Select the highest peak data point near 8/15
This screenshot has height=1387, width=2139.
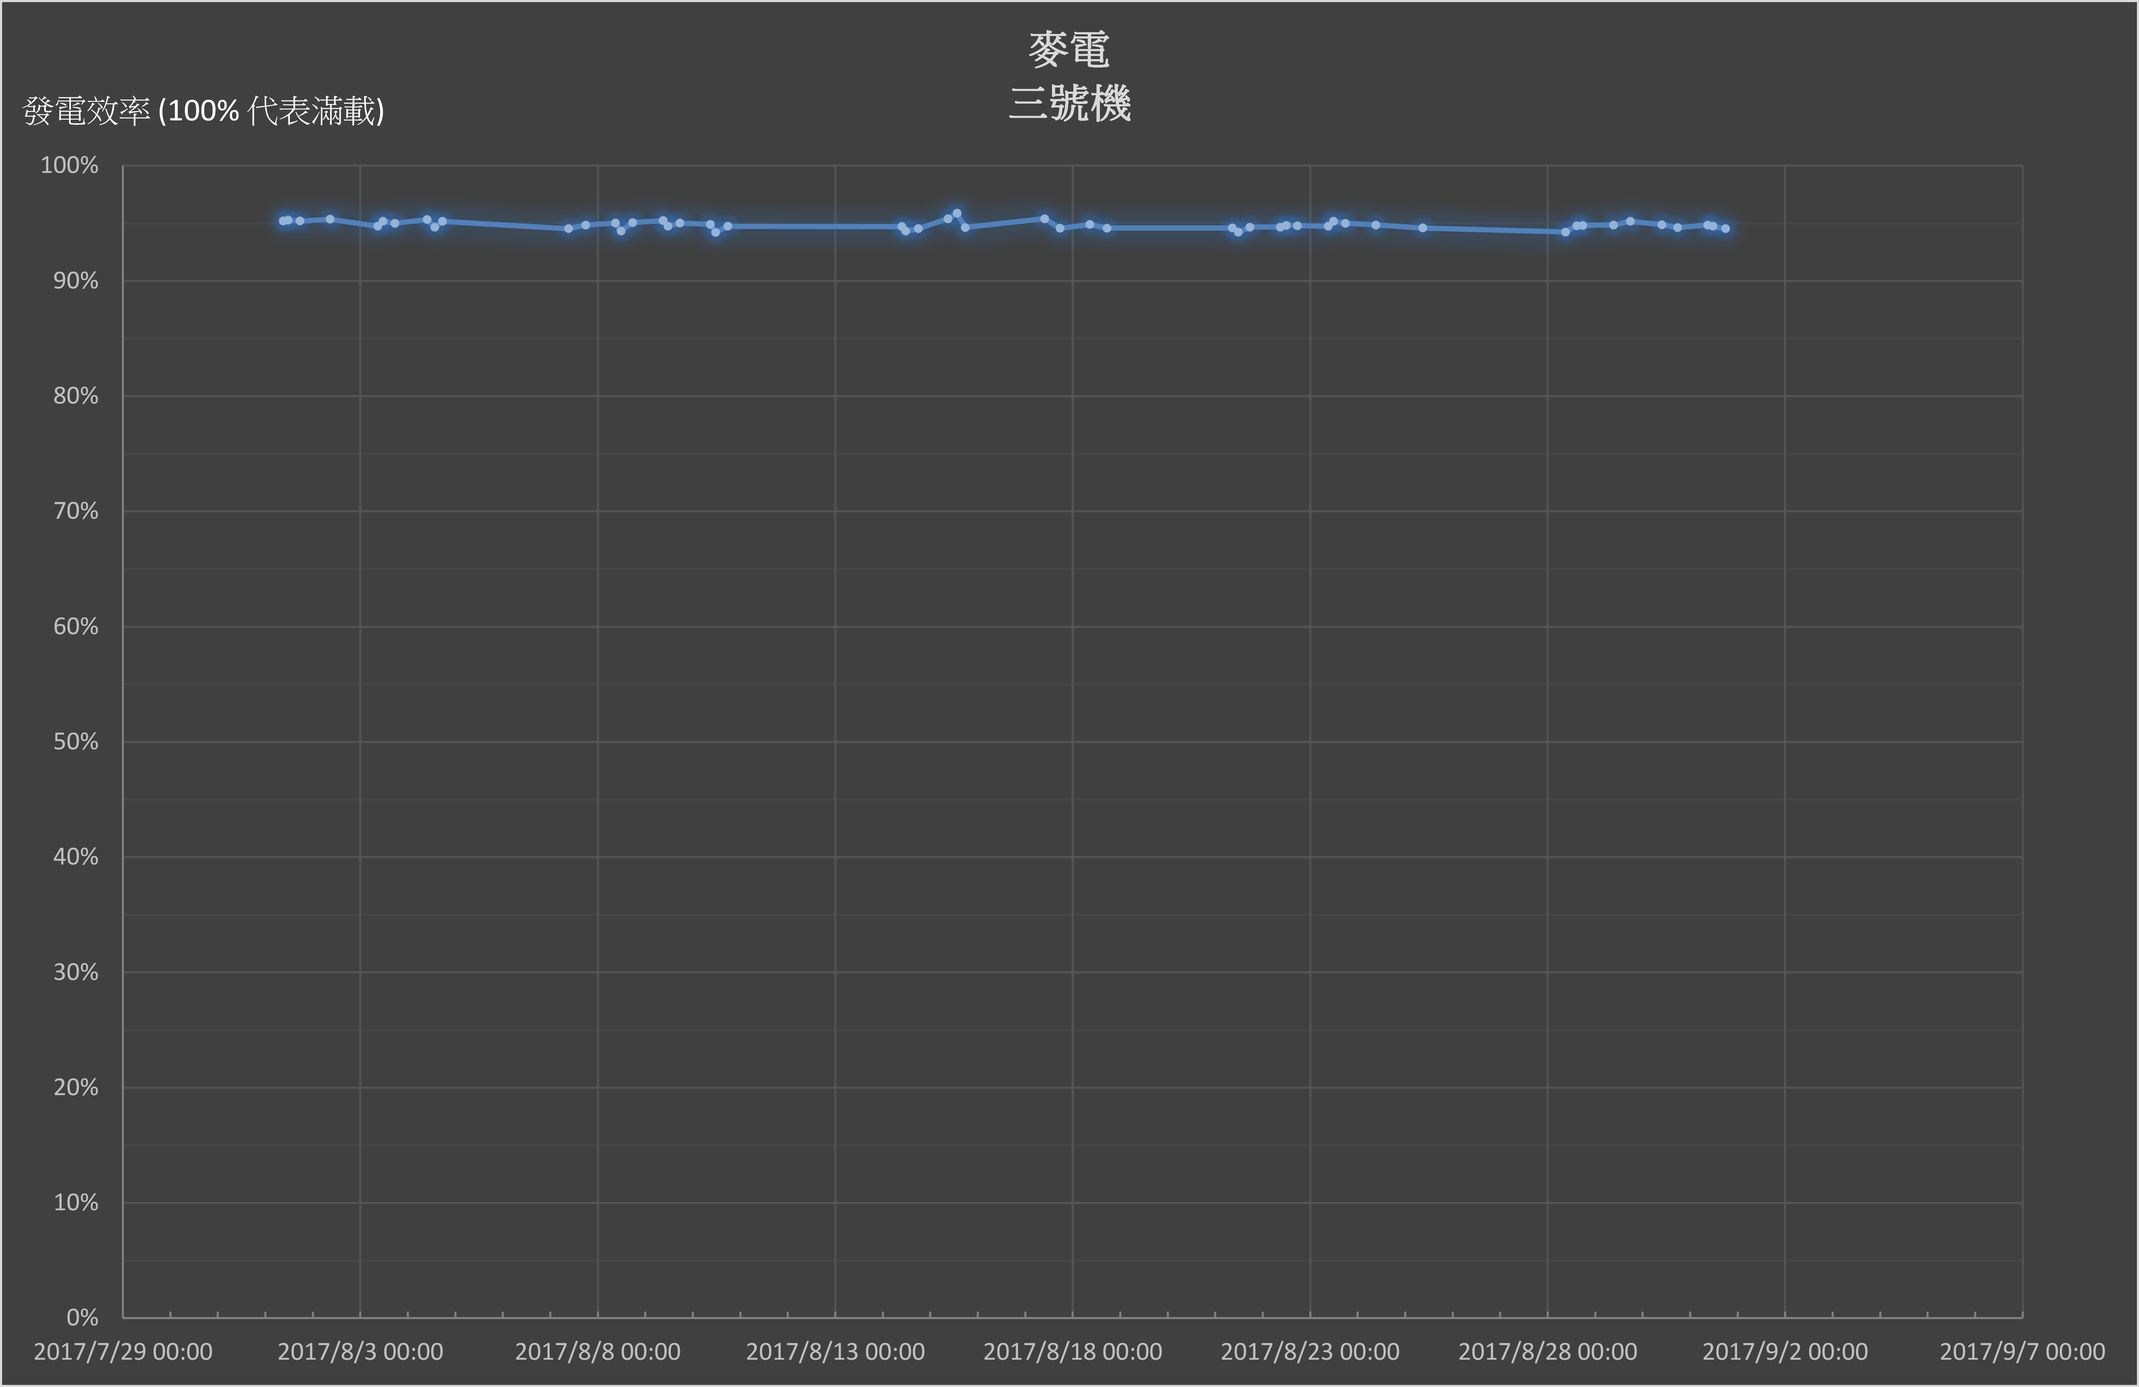[x=957, y=213]
